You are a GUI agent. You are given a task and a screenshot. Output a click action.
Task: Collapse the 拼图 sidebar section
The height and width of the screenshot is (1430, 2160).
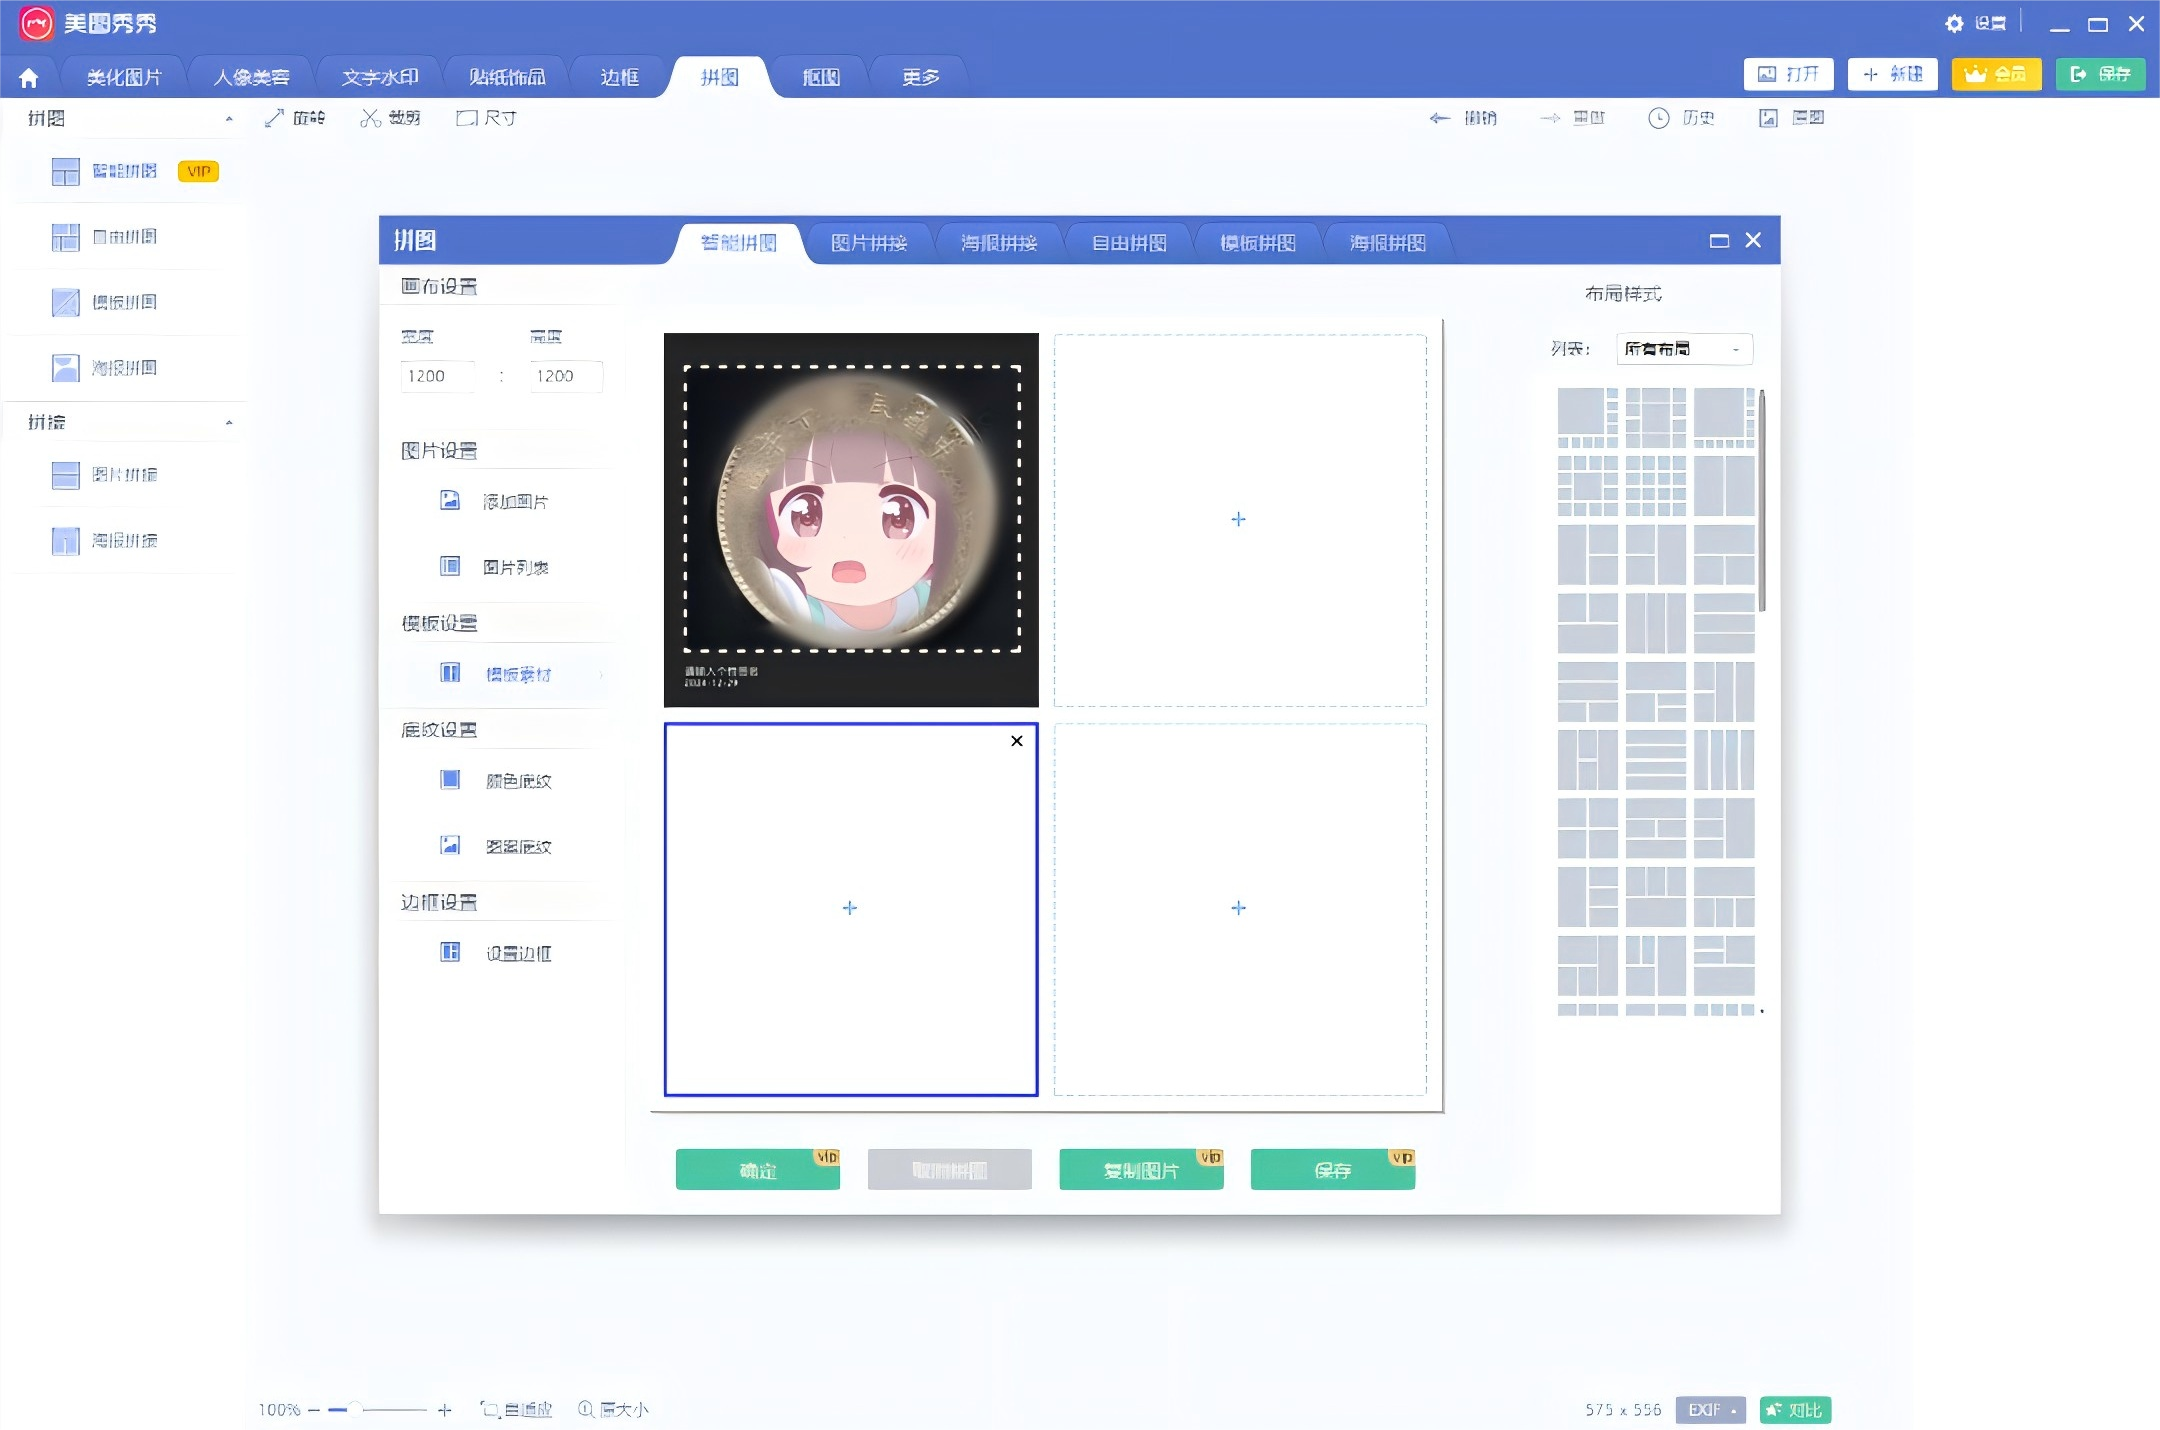tap(229, 119)
